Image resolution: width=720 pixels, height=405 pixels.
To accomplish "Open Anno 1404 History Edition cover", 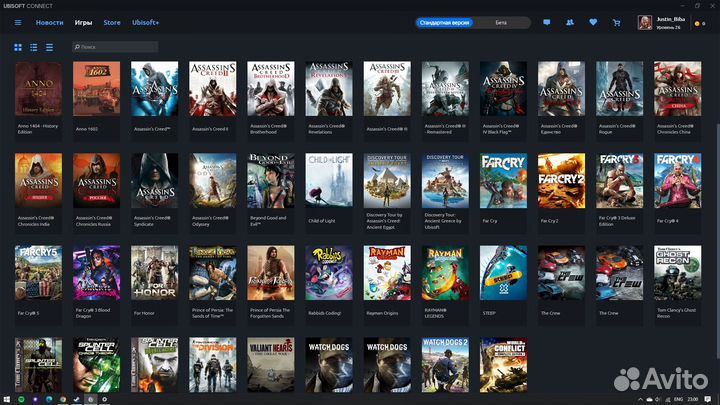I will [39, 89].
